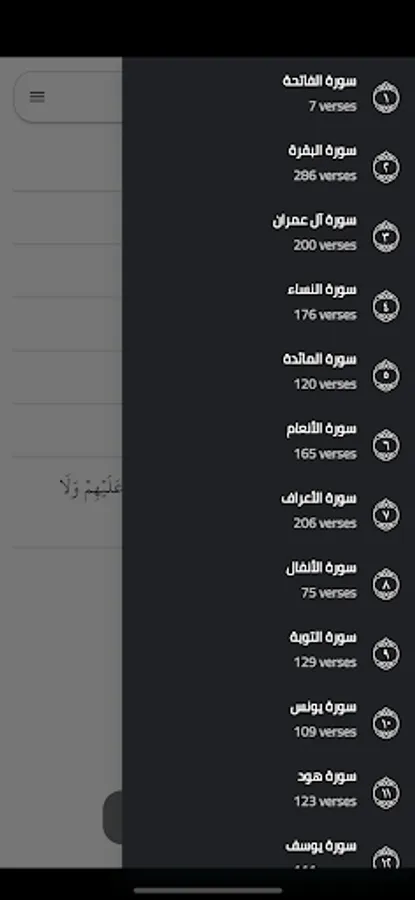Viewport: 415px width, 900px height.
Task: Open Surah Al-Baqarah 286 verses entry
Action: (x=269, y=163)
